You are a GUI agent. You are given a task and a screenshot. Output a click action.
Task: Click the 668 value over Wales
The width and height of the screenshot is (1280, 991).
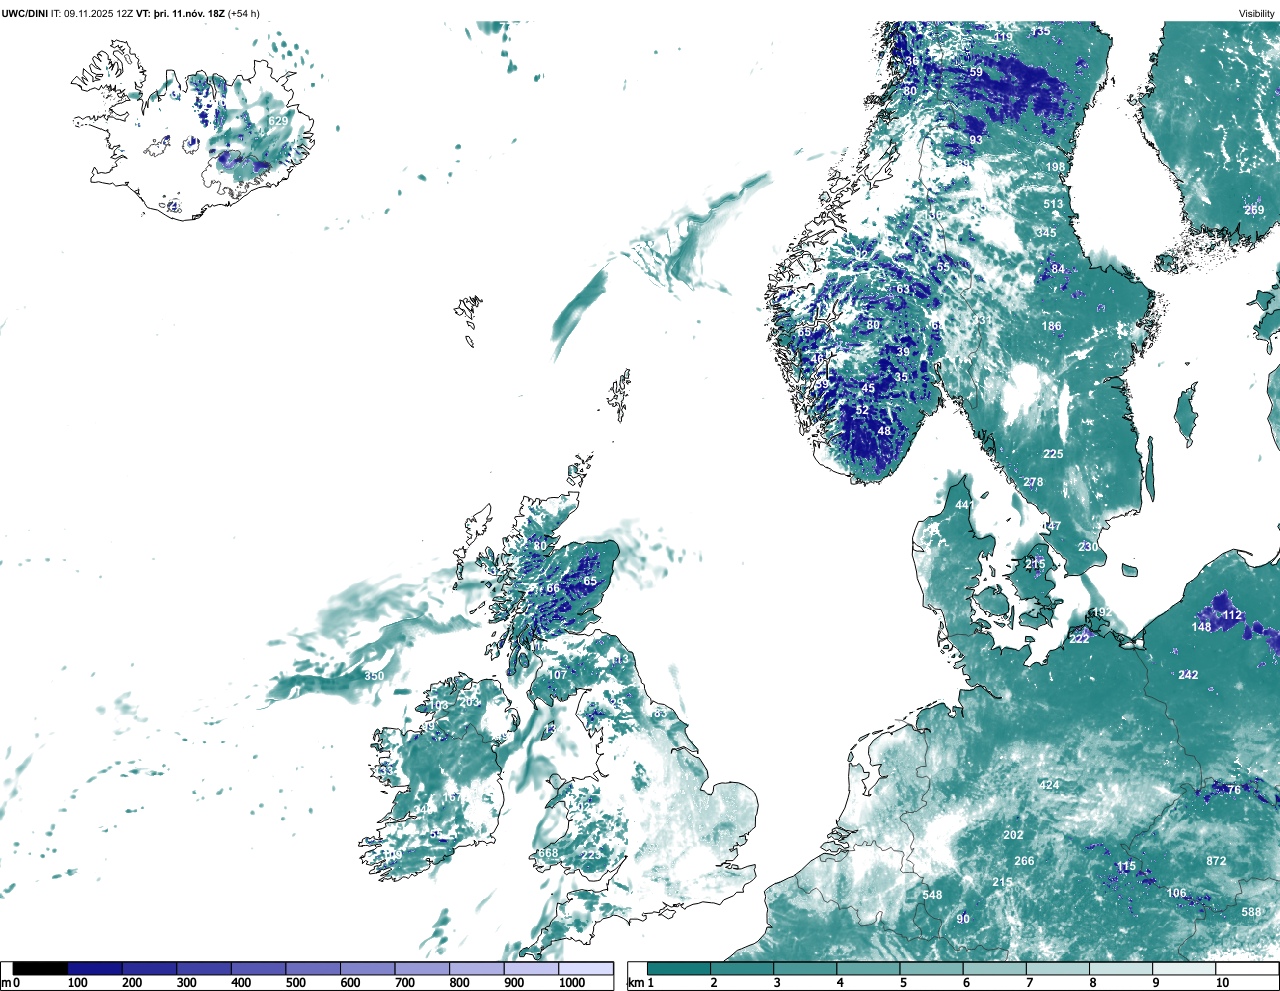pos(548,853)
